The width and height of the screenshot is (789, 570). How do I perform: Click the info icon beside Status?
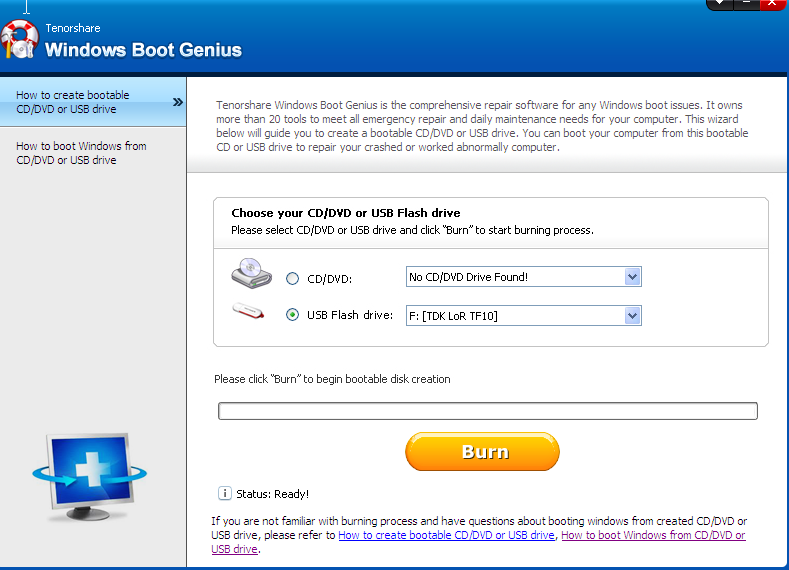pos(224,494)
